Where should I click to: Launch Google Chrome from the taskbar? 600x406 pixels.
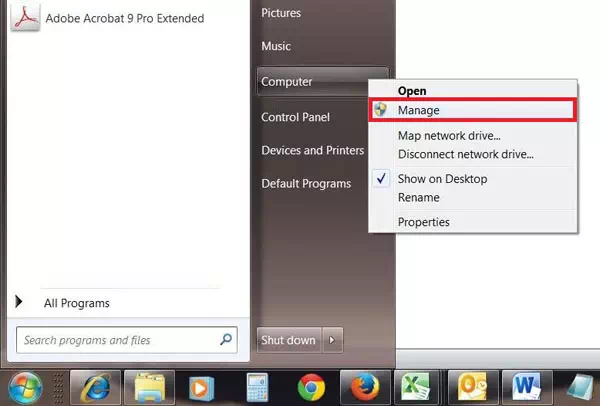[x=311, y=386]
